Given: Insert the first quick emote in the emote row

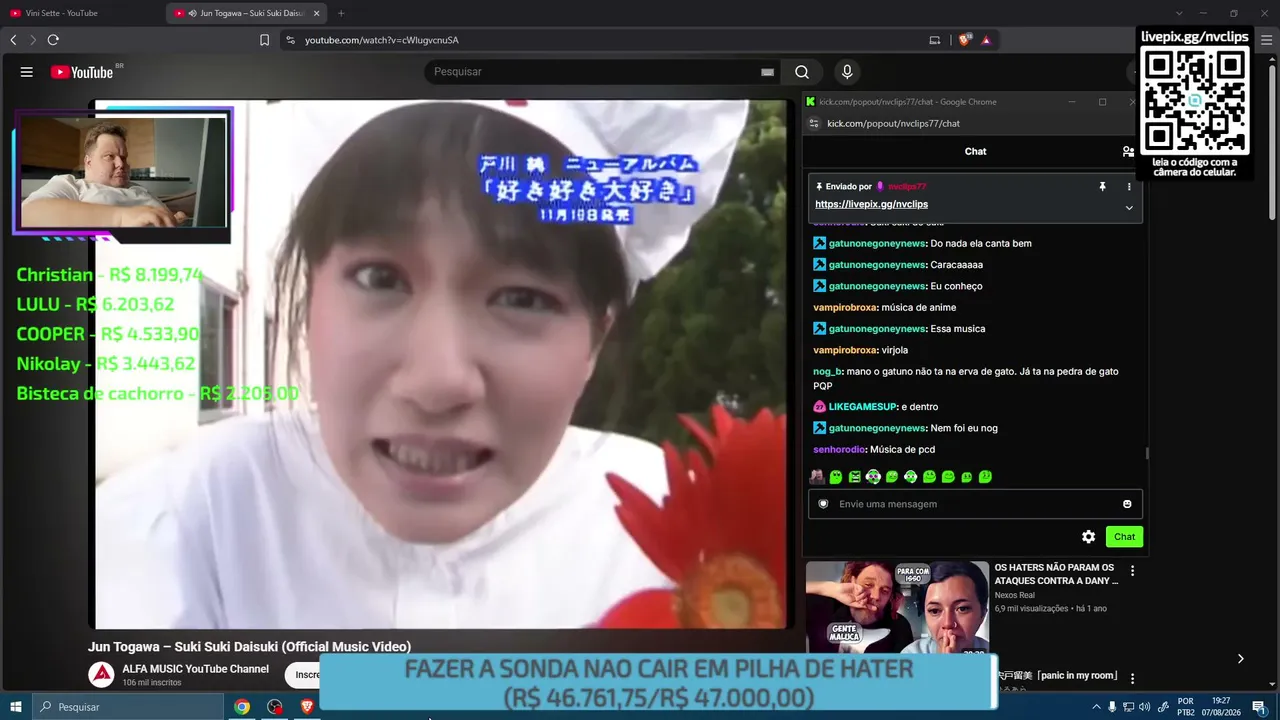Looking at the screenshot, I should (817, 477).
